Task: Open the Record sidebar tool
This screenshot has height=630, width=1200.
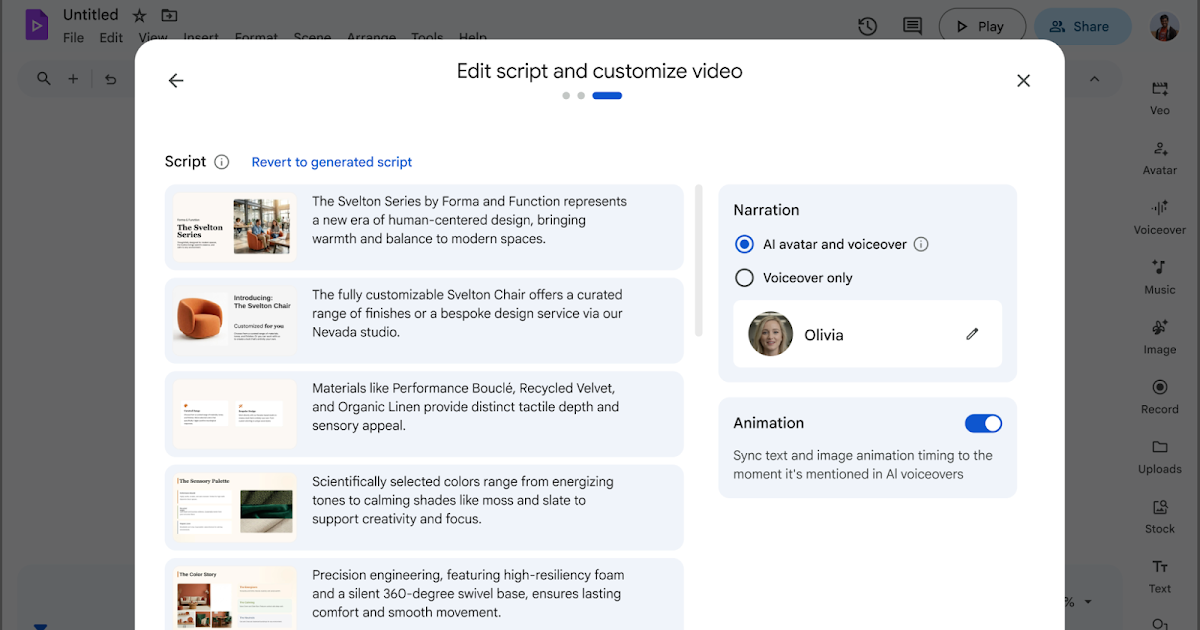Action: pos(1160,397)
